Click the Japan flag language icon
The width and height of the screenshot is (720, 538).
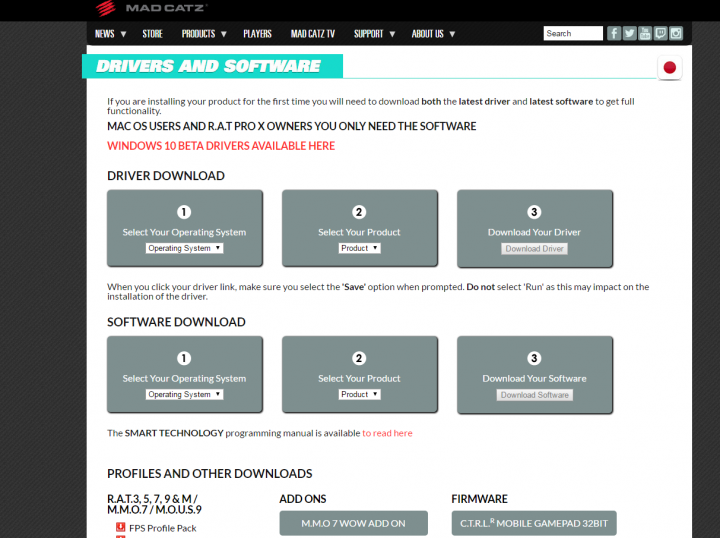tap(670, 68)
